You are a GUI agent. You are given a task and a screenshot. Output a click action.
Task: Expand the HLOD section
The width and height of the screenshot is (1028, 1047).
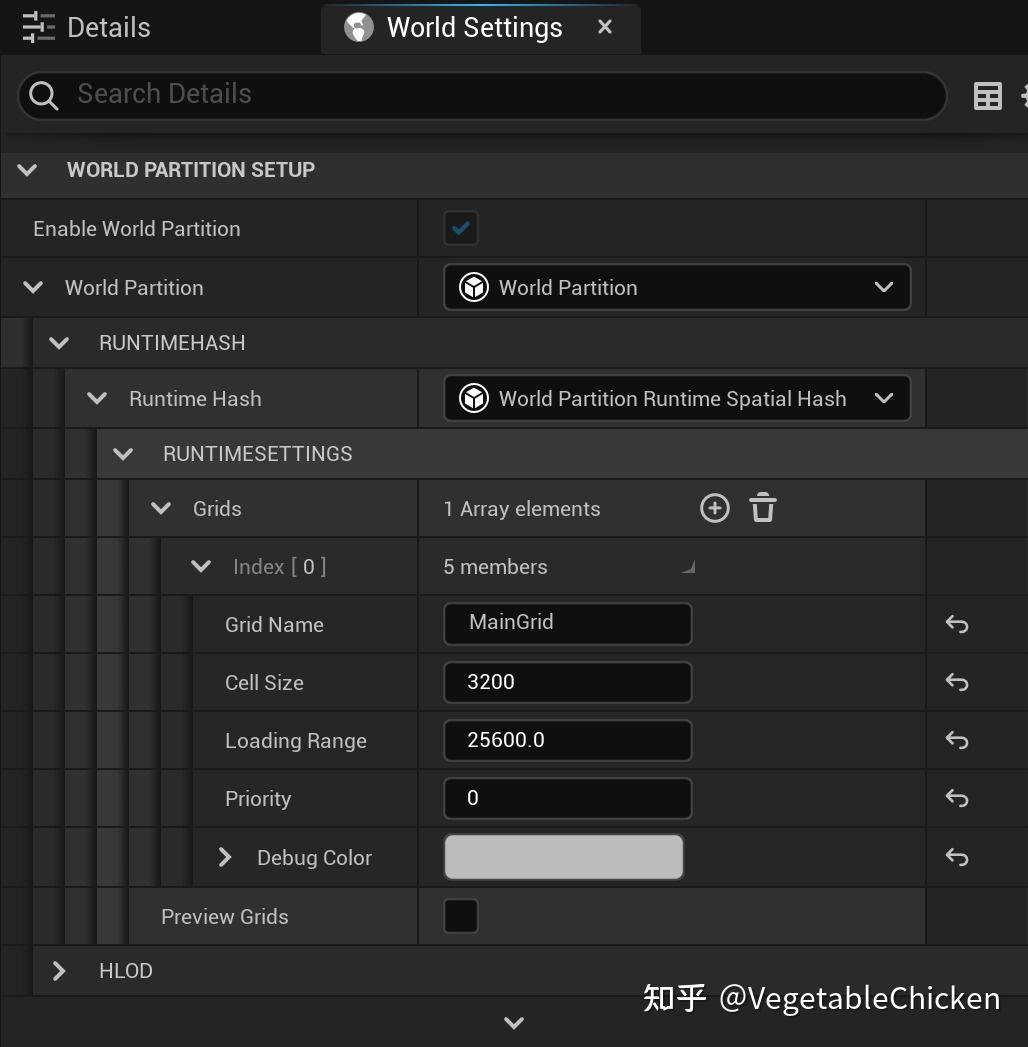tap(58, 970)
